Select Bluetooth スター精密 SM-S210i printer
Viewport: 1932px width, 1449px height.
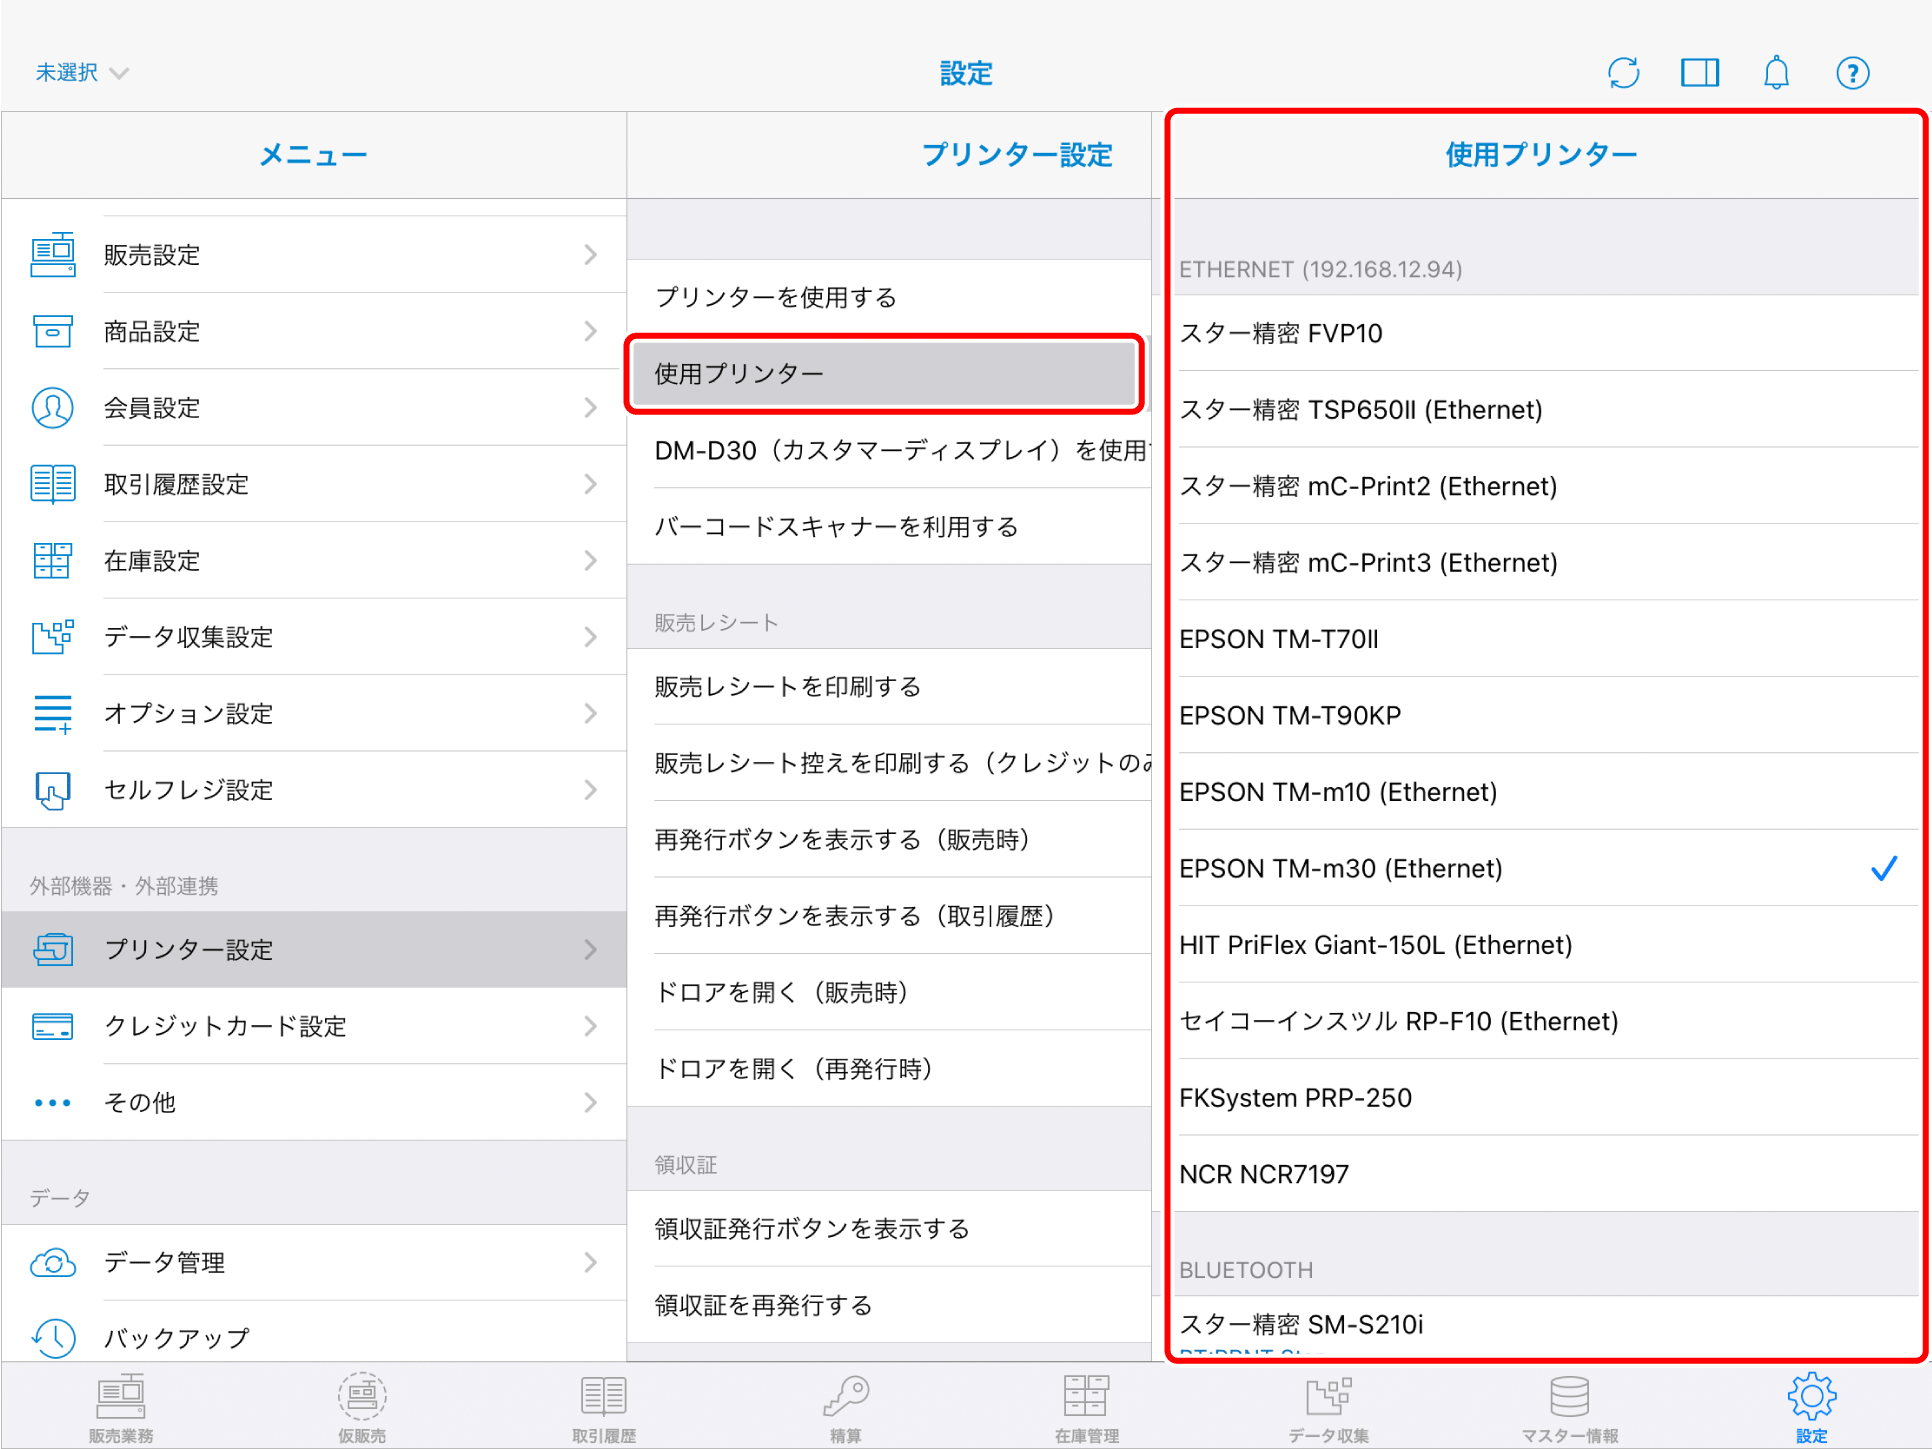click(1546, 1325)
